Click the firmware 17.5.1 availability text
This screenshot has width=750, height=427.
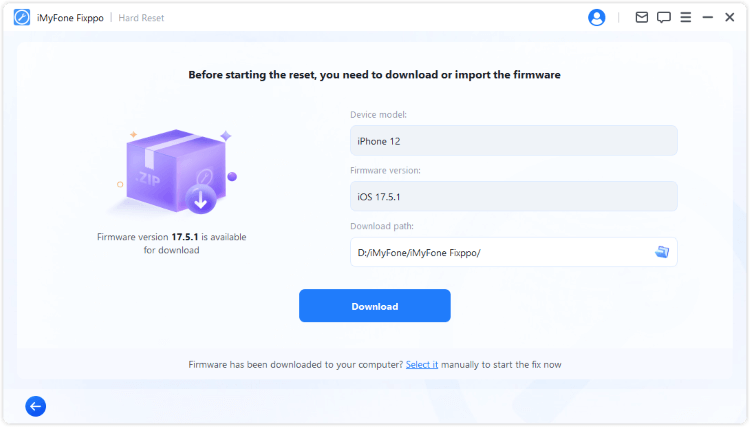pos(172,243)
